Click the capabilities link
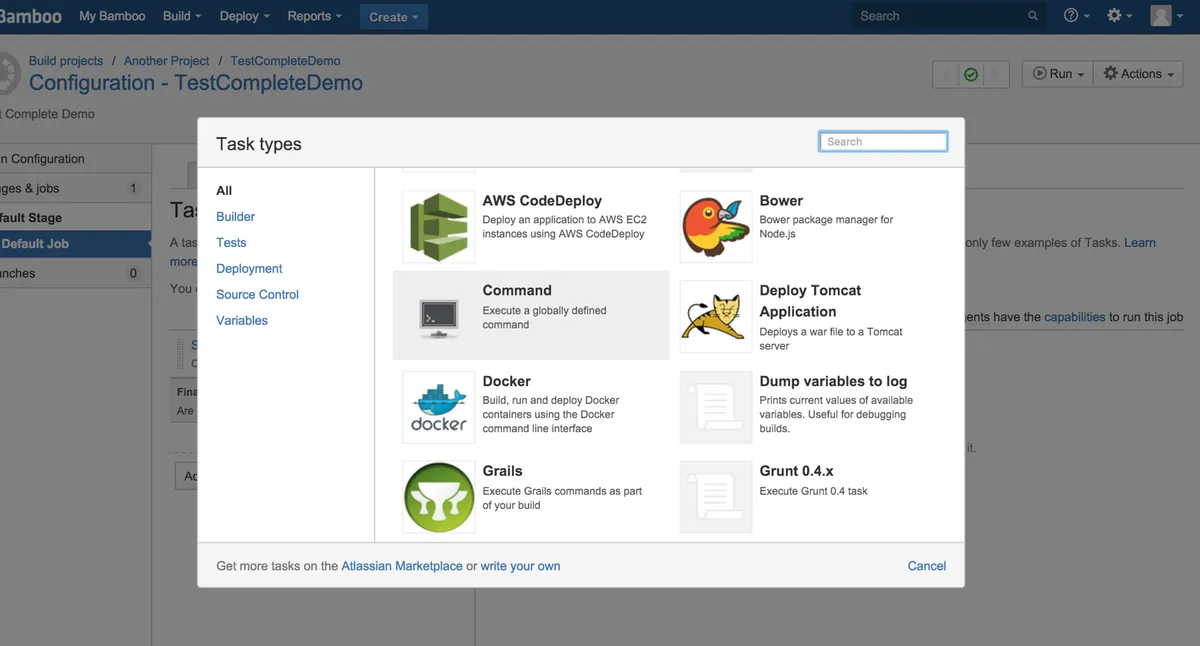This screenshot has width=1200, height=646. 1075,317
